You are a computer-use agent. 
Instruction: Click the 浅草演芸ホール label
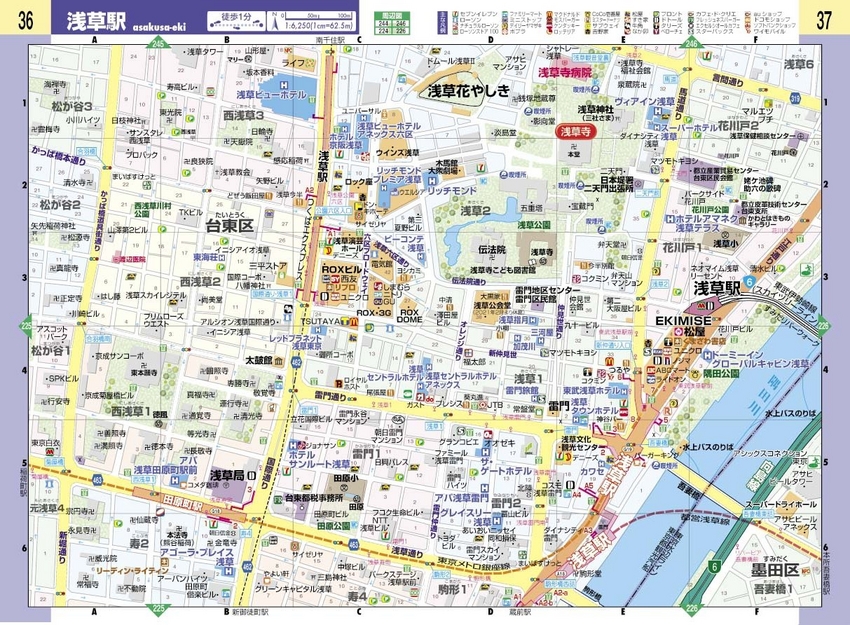[349, 244]
